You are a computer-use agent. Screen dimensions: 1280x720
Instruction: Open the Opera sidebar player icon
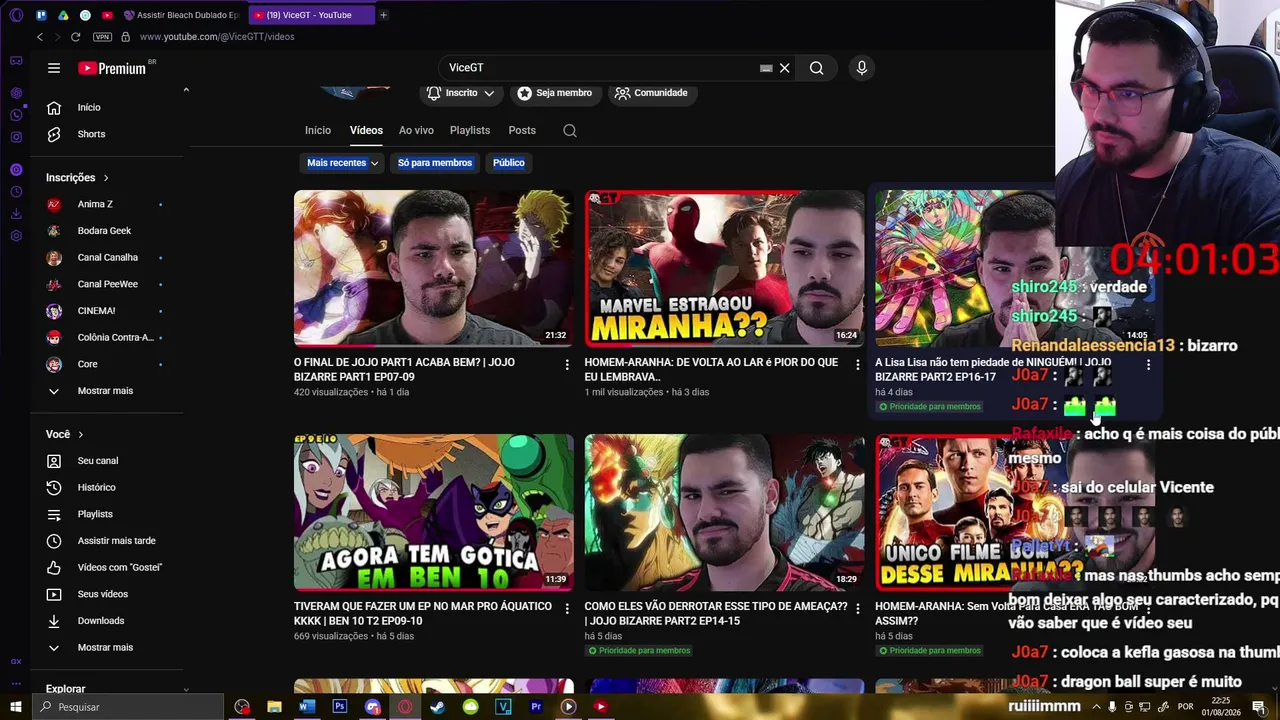click(x=16, y=170)
